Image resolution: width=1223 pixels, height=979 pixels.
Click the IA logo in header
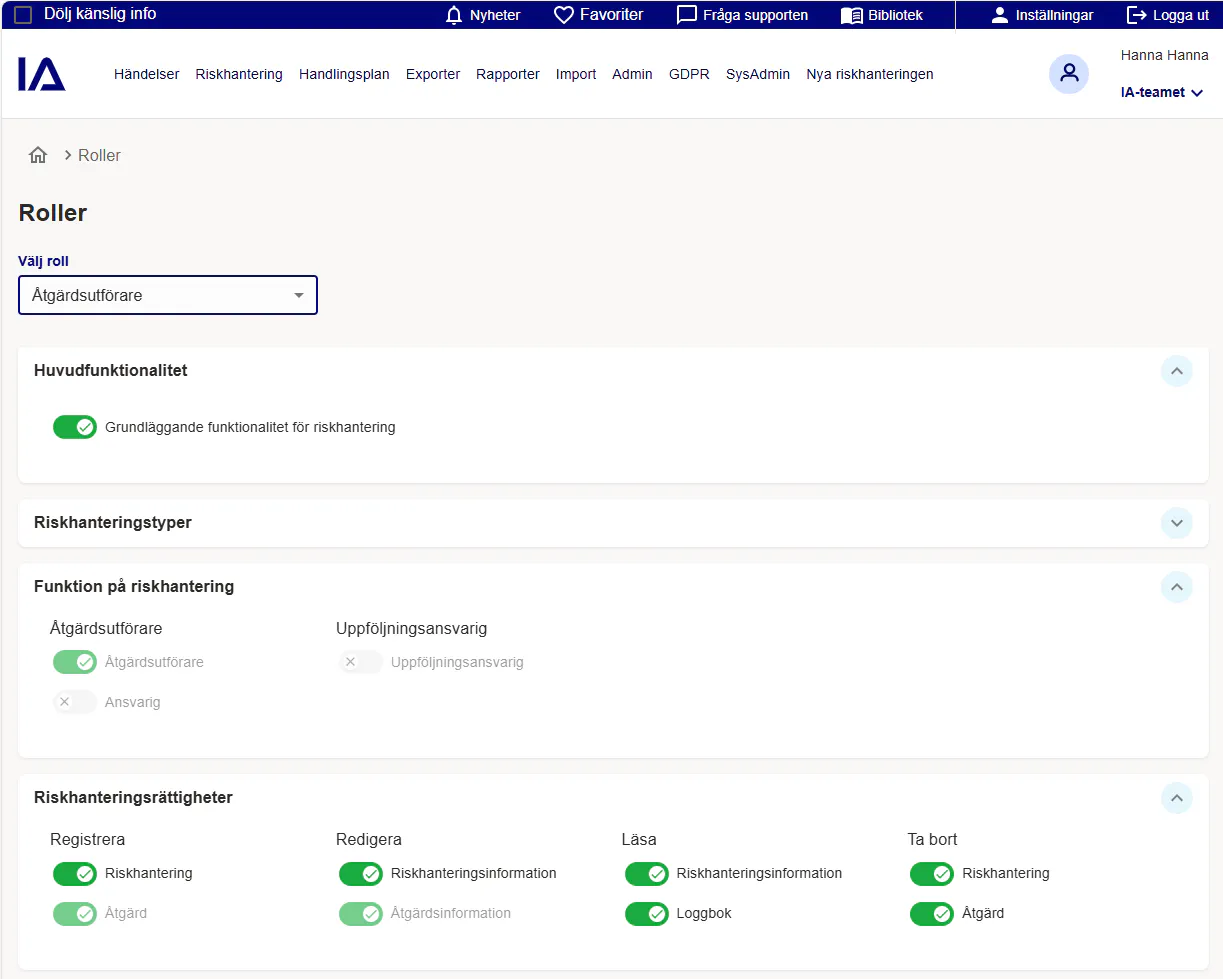click(41, 75)
